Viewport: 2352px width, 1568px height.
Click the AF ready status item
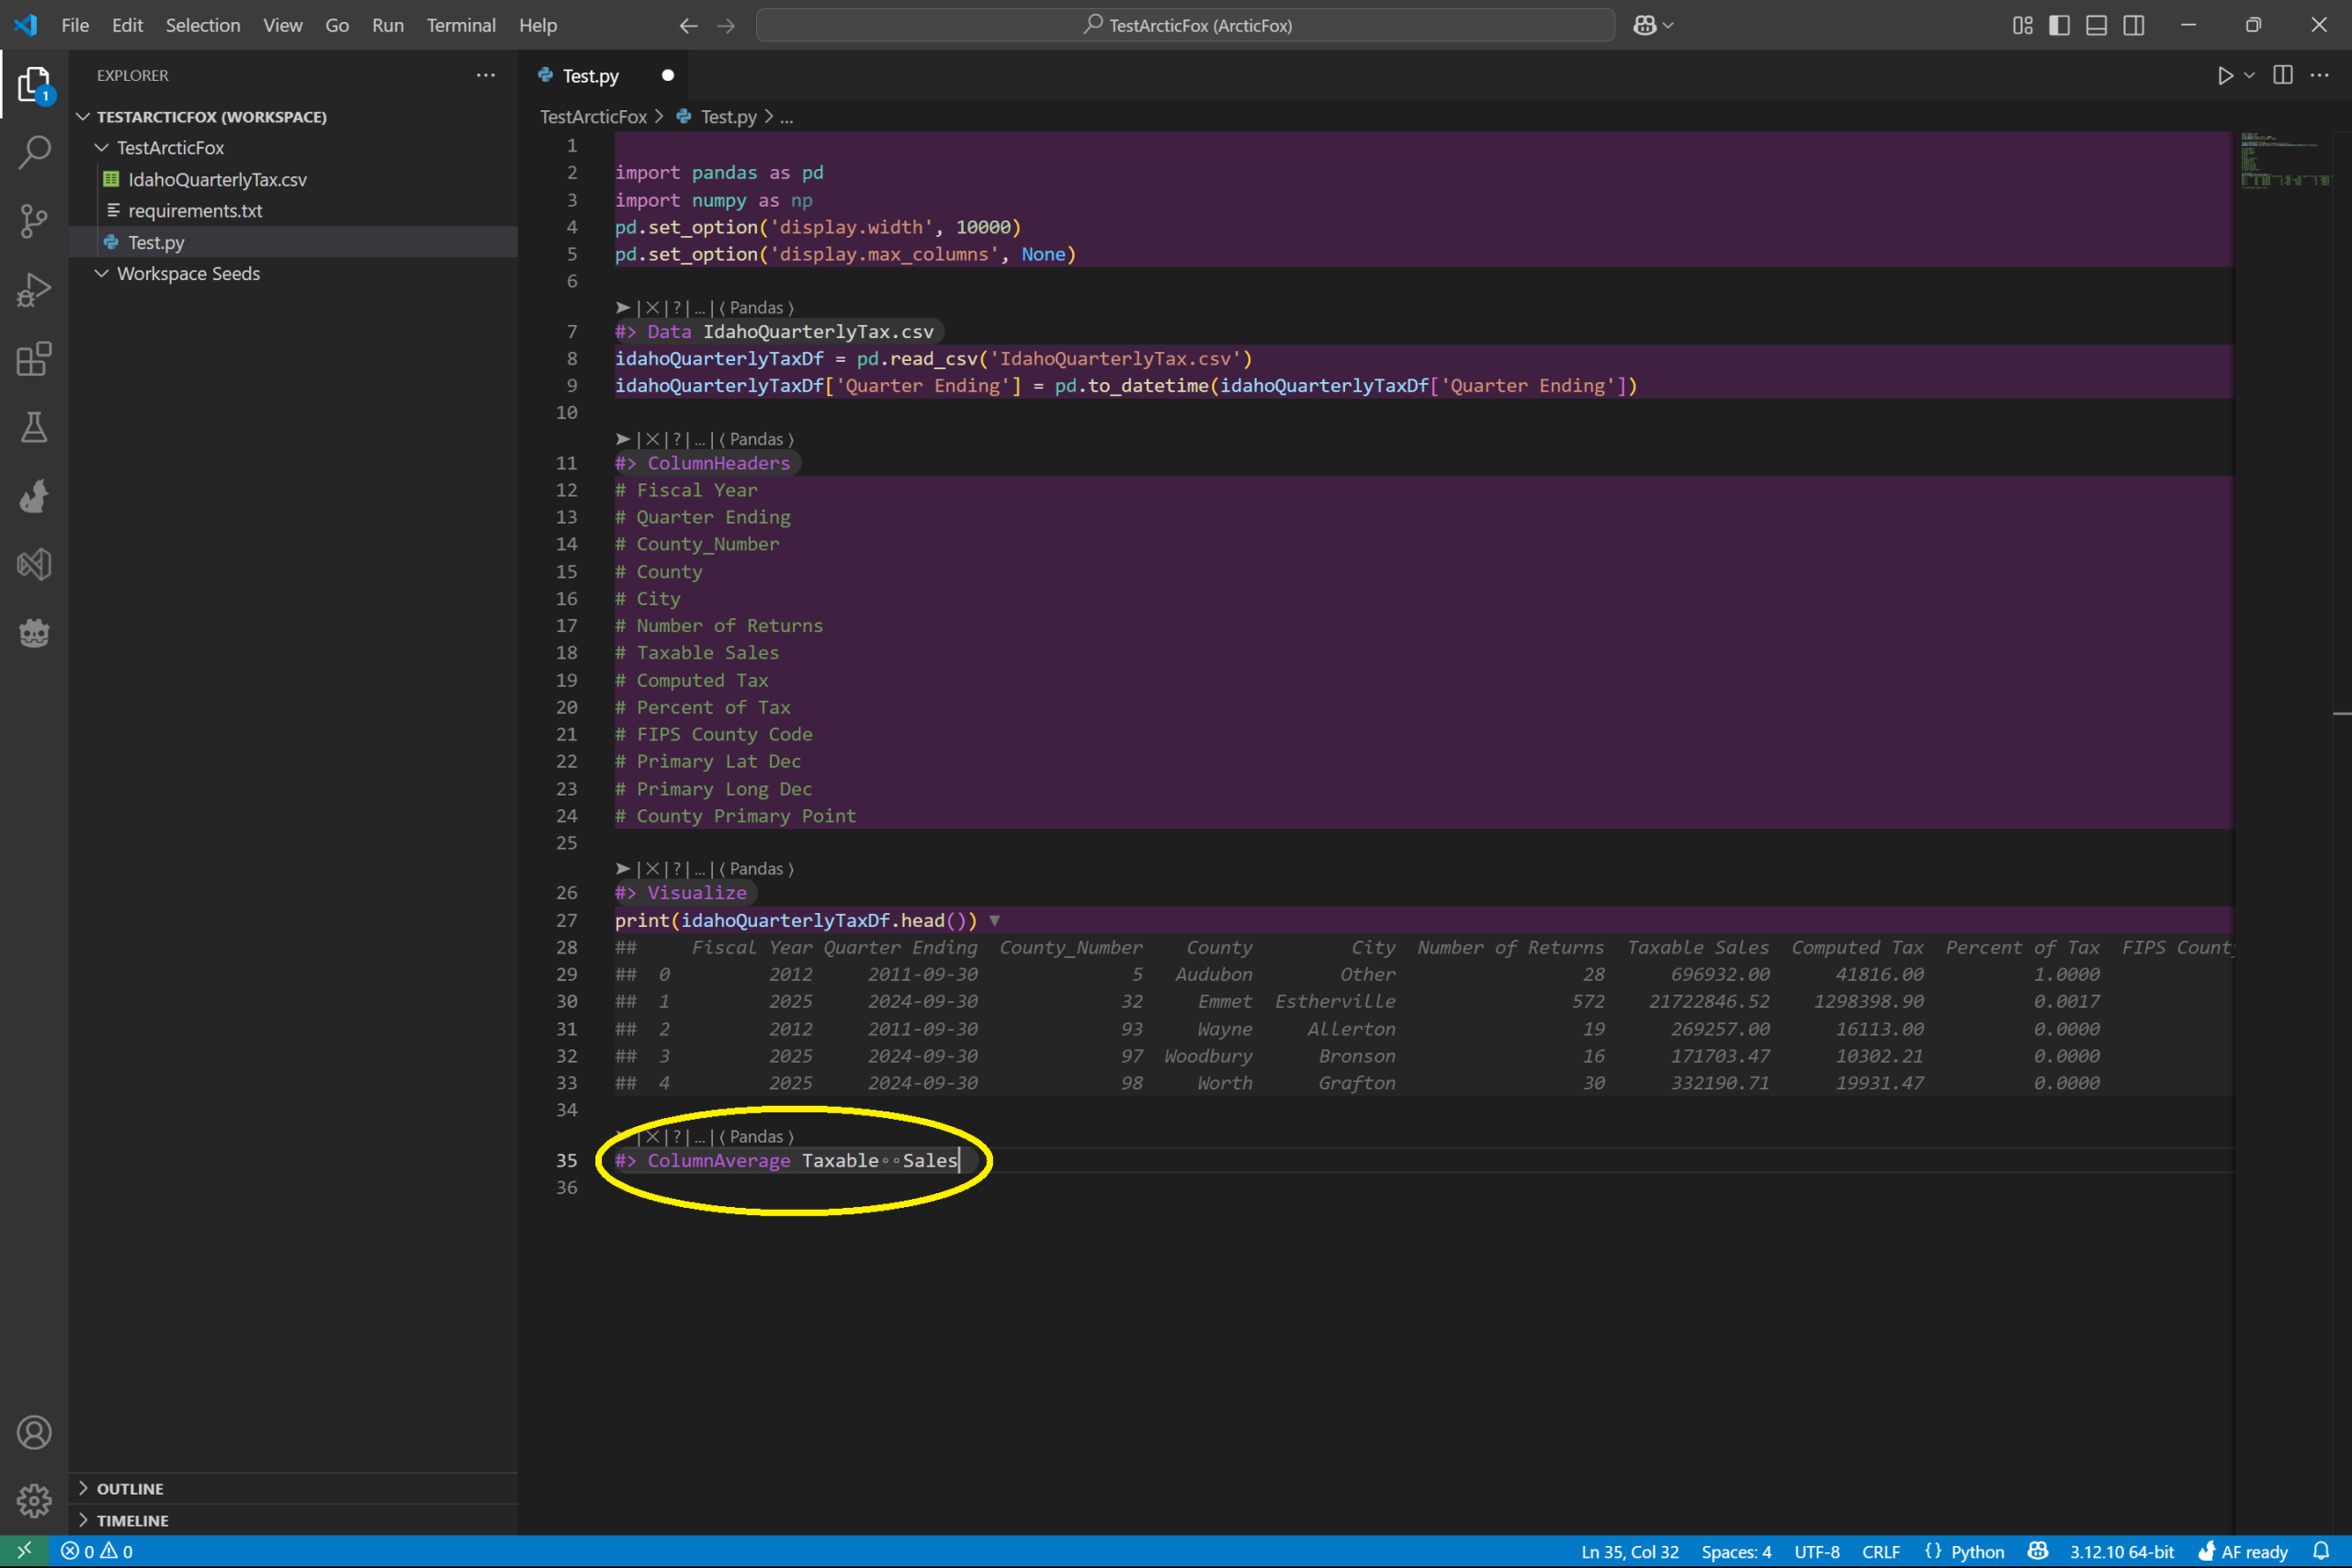point(2243,1551)
